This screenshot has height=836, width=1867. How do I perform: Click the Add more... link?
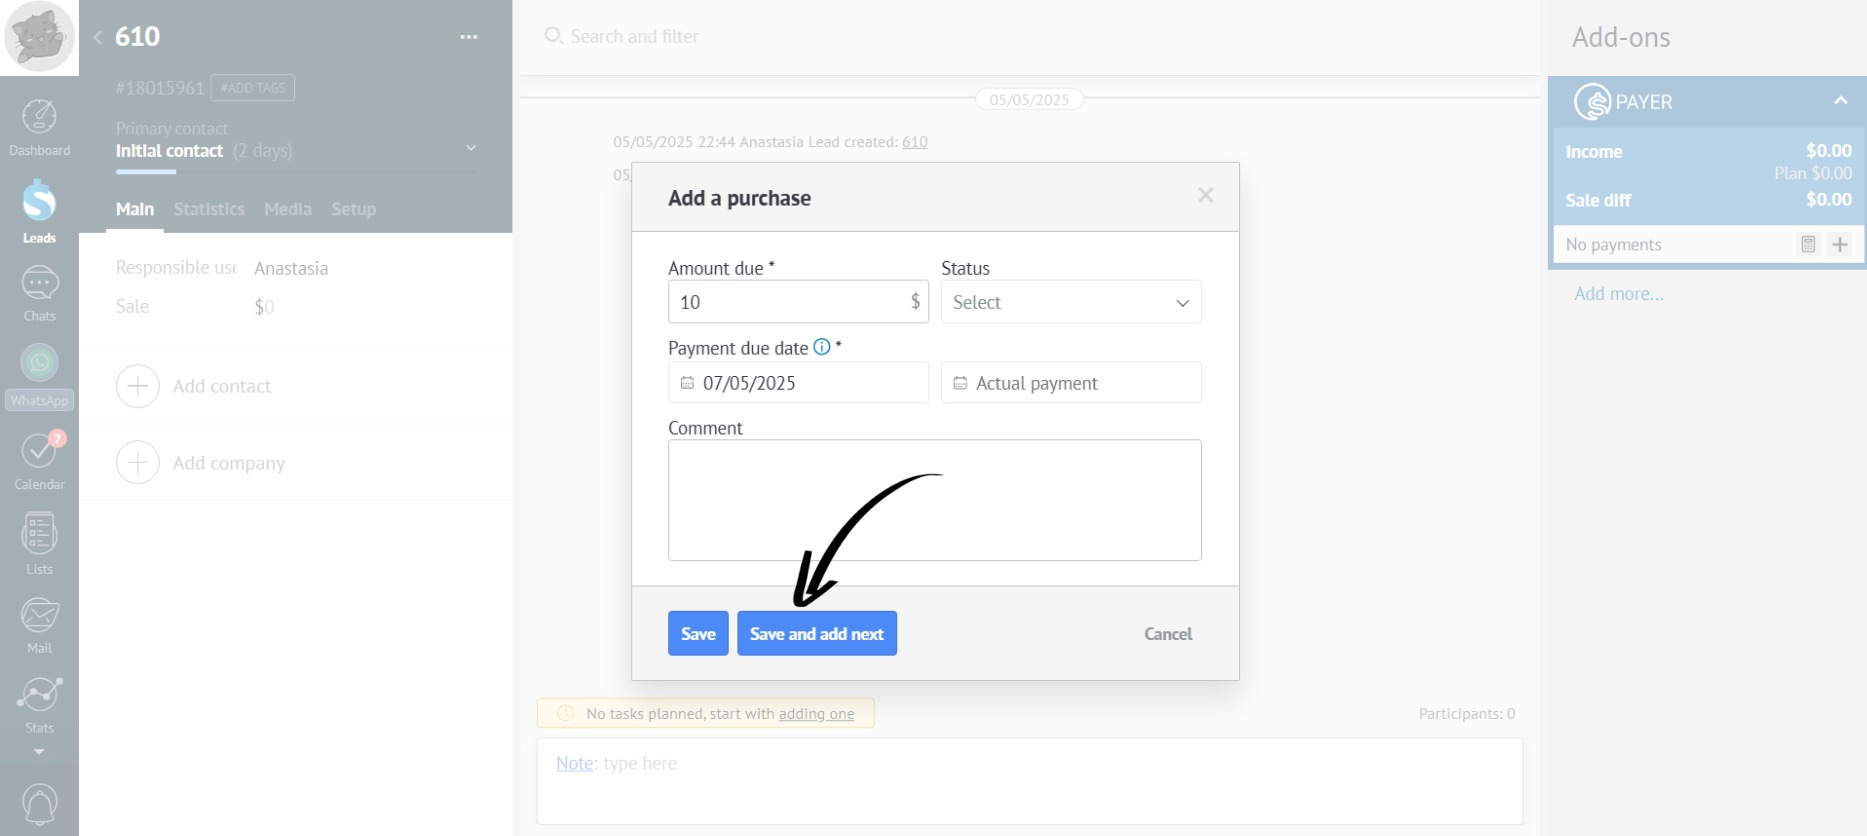[1619, 294]
